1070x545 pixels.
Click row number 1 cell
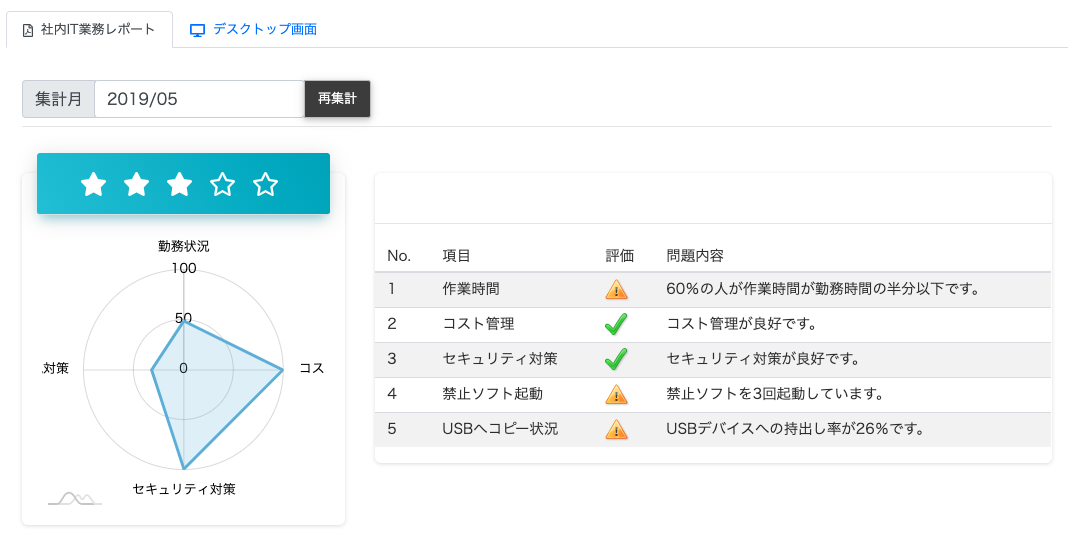(392, 289)
